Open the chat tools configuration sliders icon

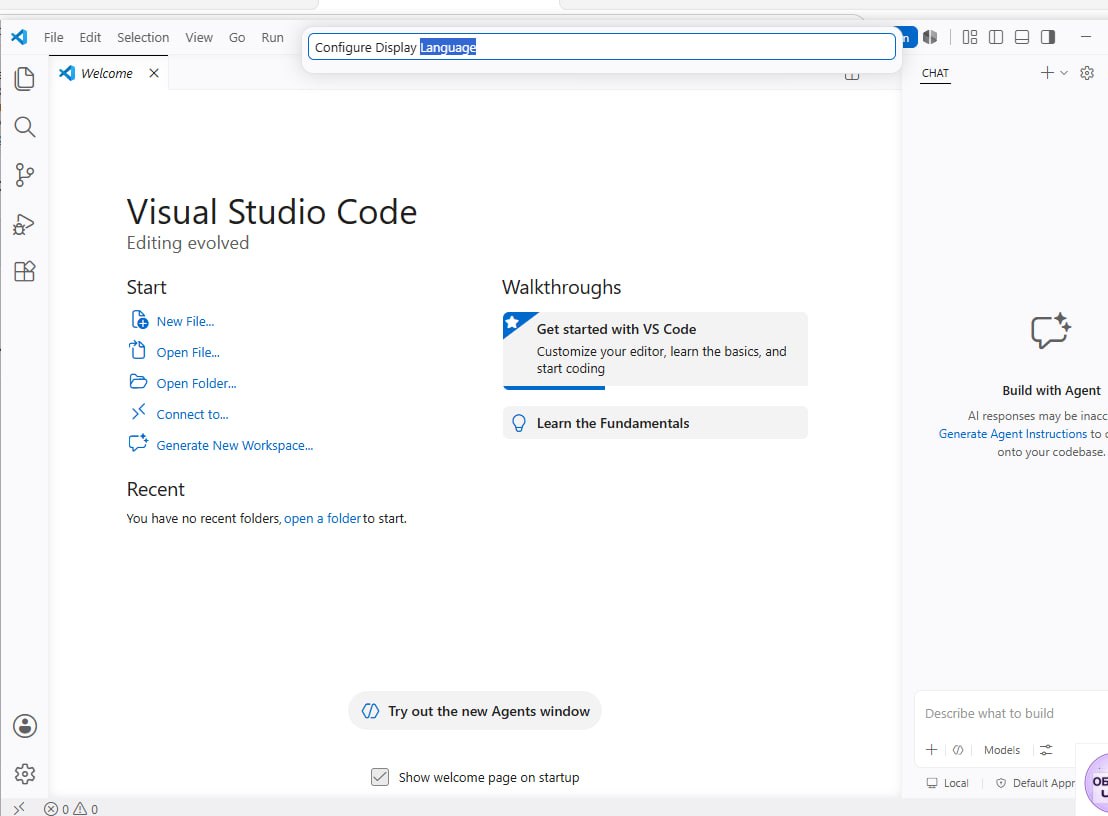(1046, 750)
